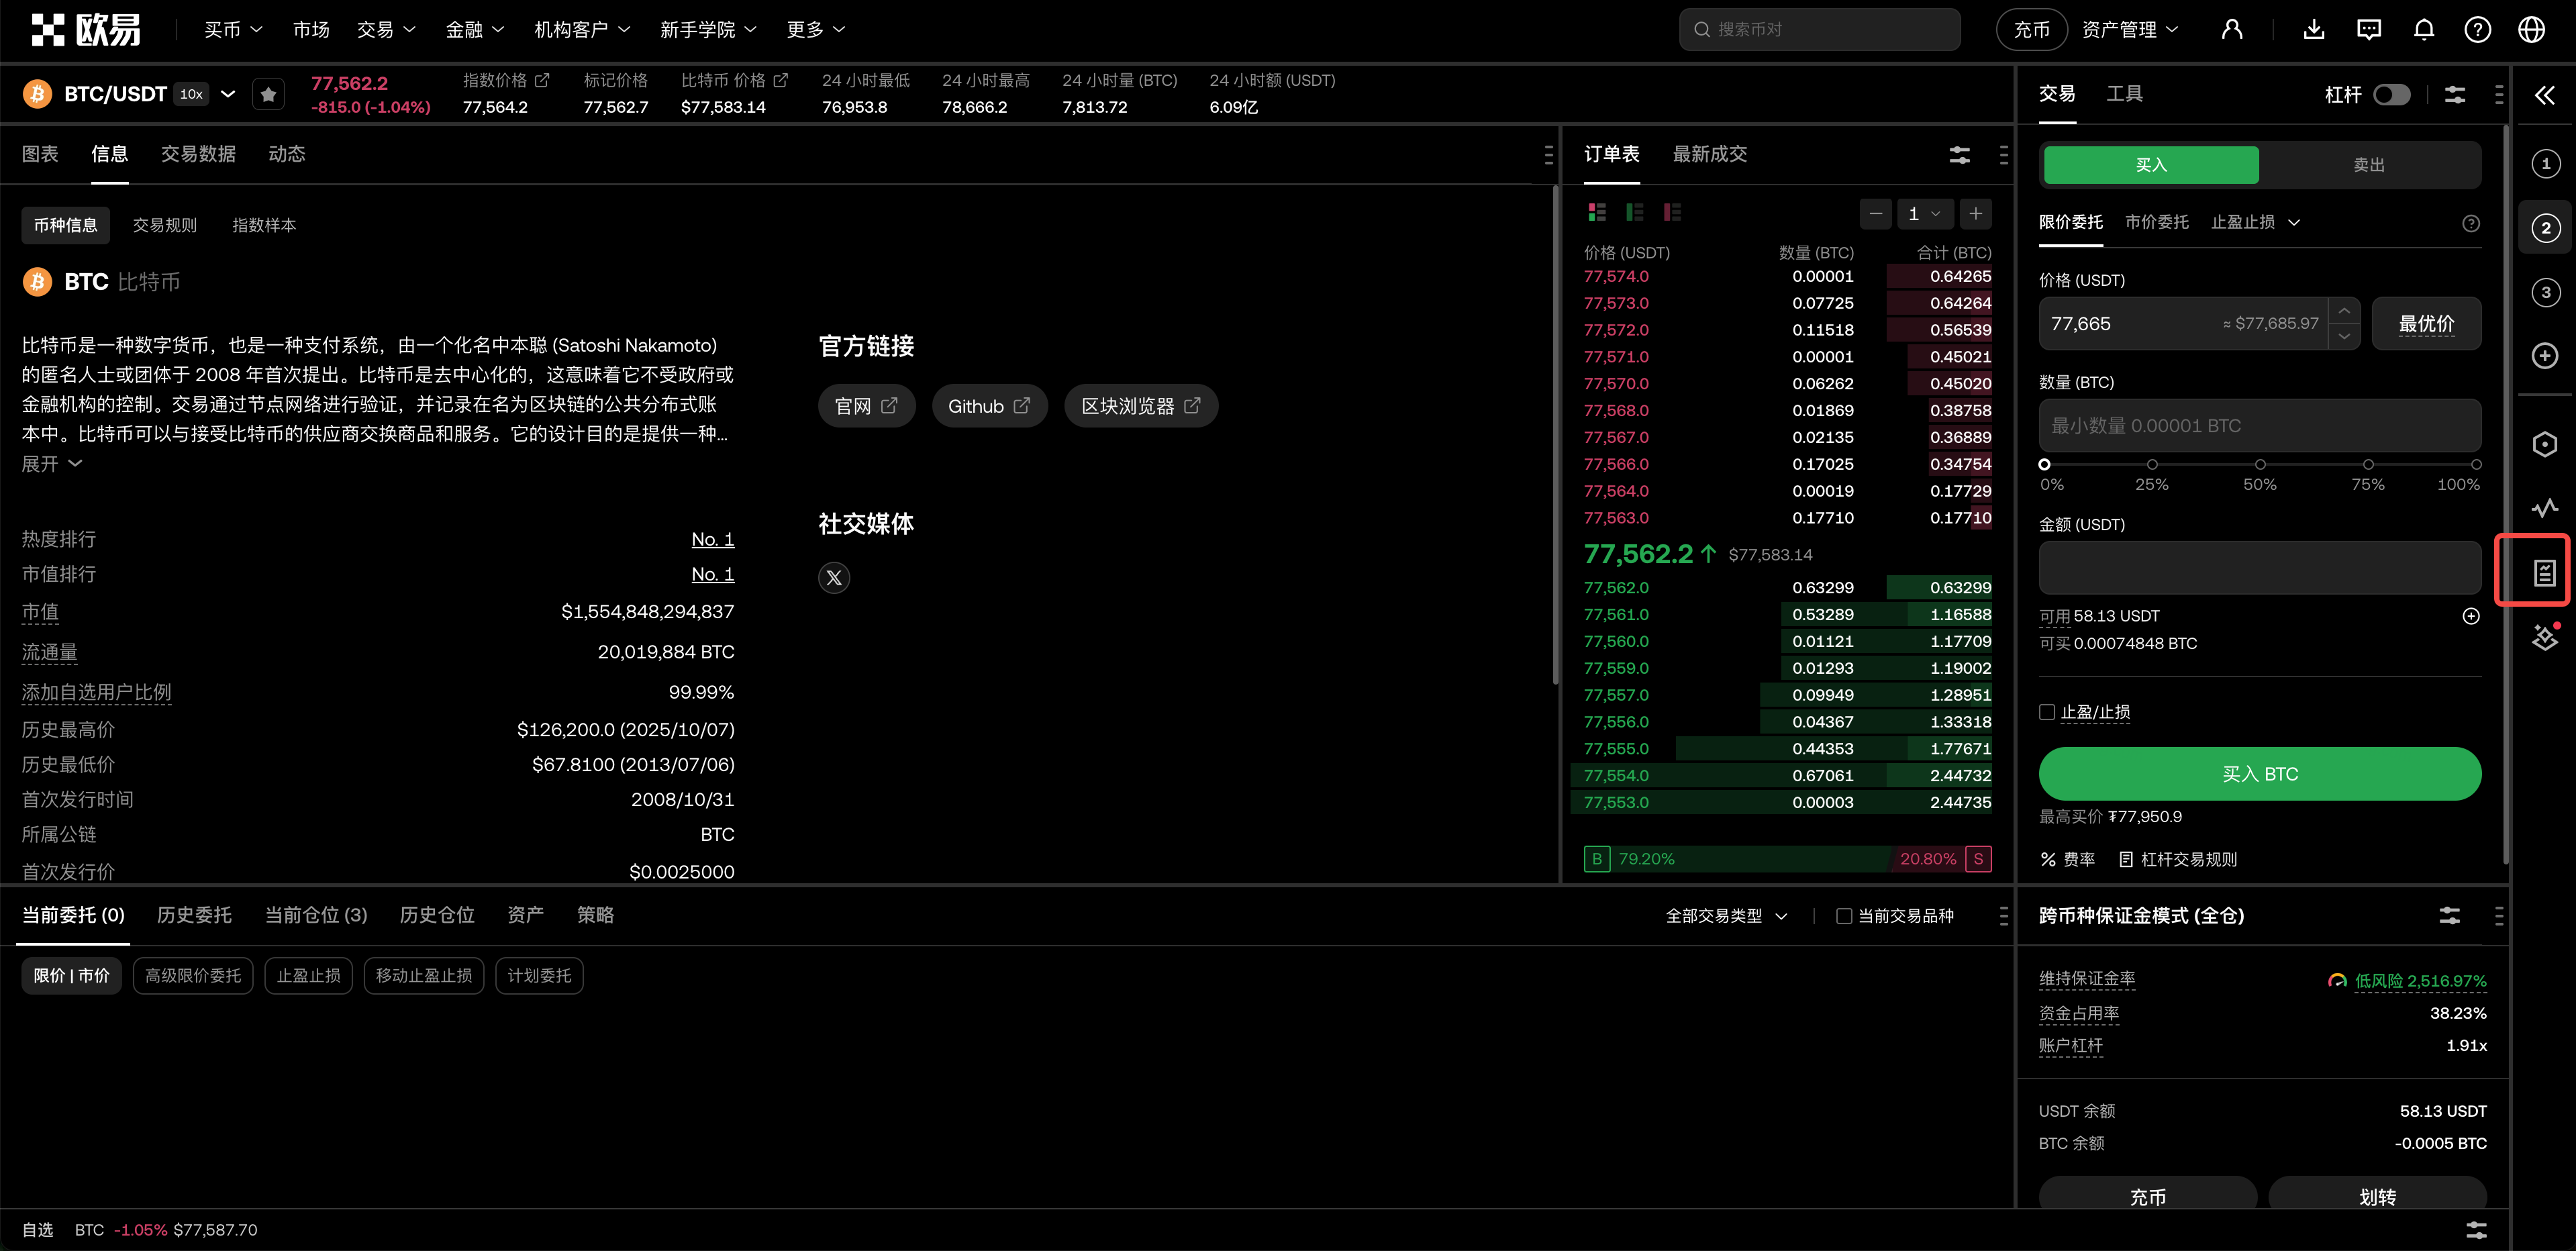The height and width of the screenshot is (1251, 2576).
Task: Switch to the 工具 tab
Action: [x=2124, y=94]
